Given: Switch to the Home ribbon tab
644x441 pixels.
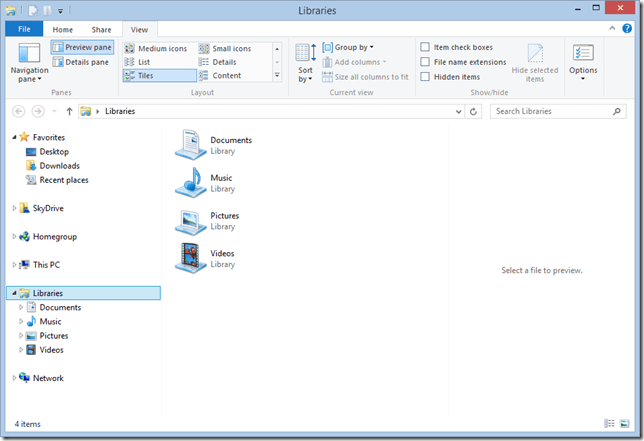Looking at the screenshot, I should 62,30.
